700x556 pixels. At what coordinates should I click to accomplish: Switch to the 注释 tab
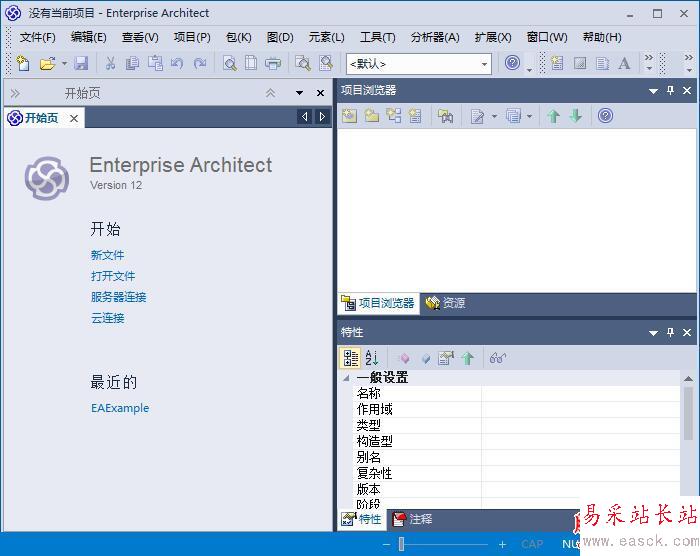412,519
